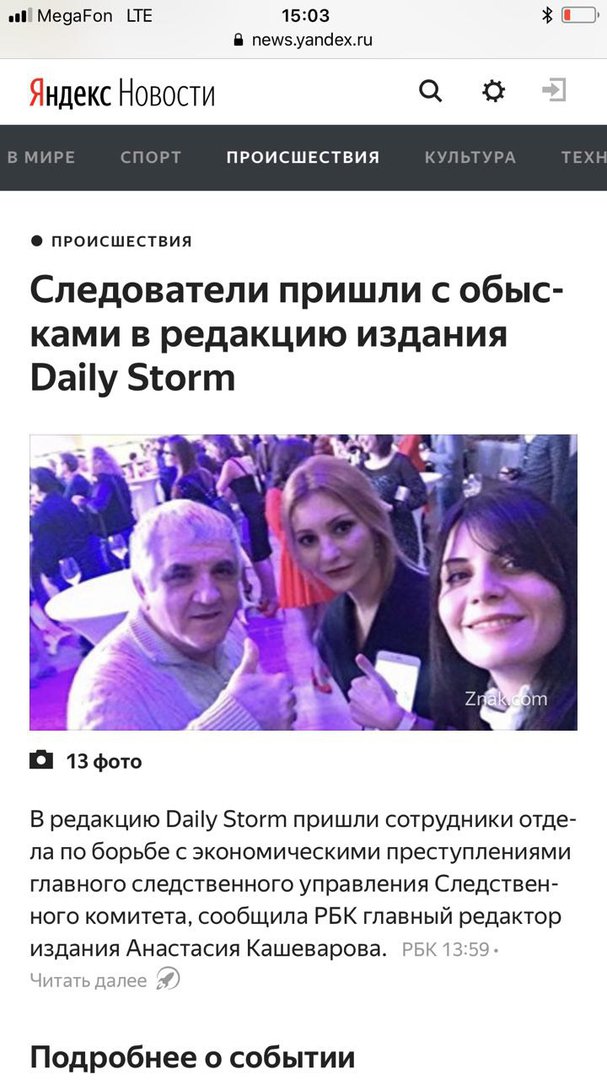Select the ПРОИСШЕСТВИЯ tab
Image resolution: width=607 pixels, height=1080 pixels.
pos(303,157)
